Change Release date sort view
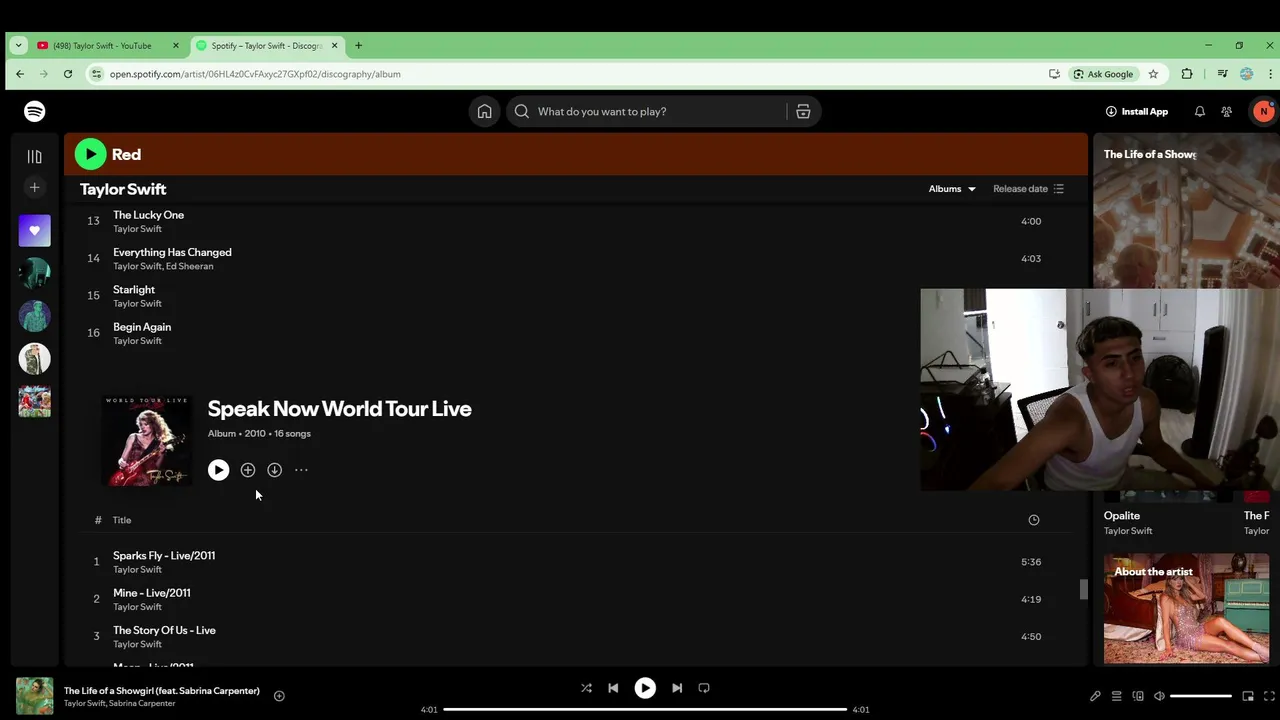Image resolution: width=1280 pixels, height=720 pixels. 1029,189
